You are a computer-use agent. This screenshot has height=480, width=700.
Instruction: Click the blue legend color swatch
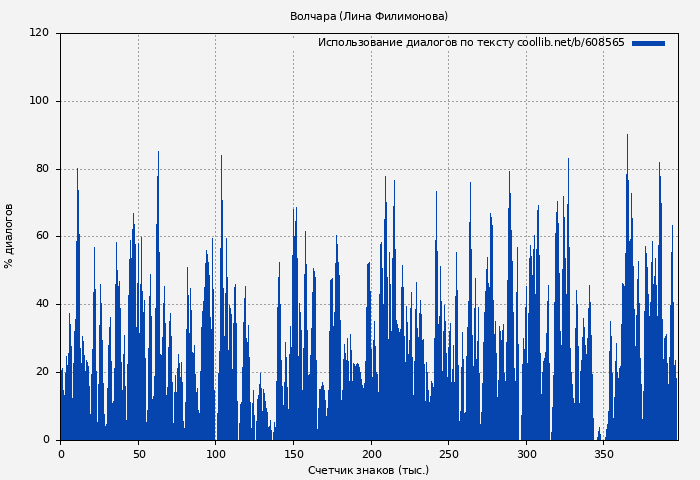pos(648,43)
